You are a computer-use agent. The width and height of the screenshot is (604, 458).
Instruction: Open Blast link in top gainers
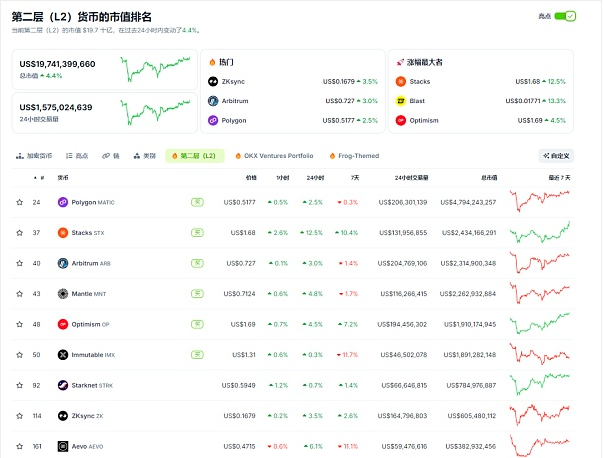pyautogui.click(x=417, y=101)
